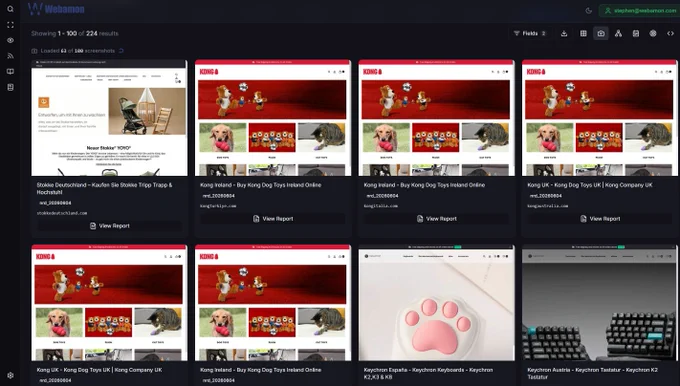680x386 pixels.
Task: Click the rnd tag above kongitalia.com
Action: (x=382, y=196)
